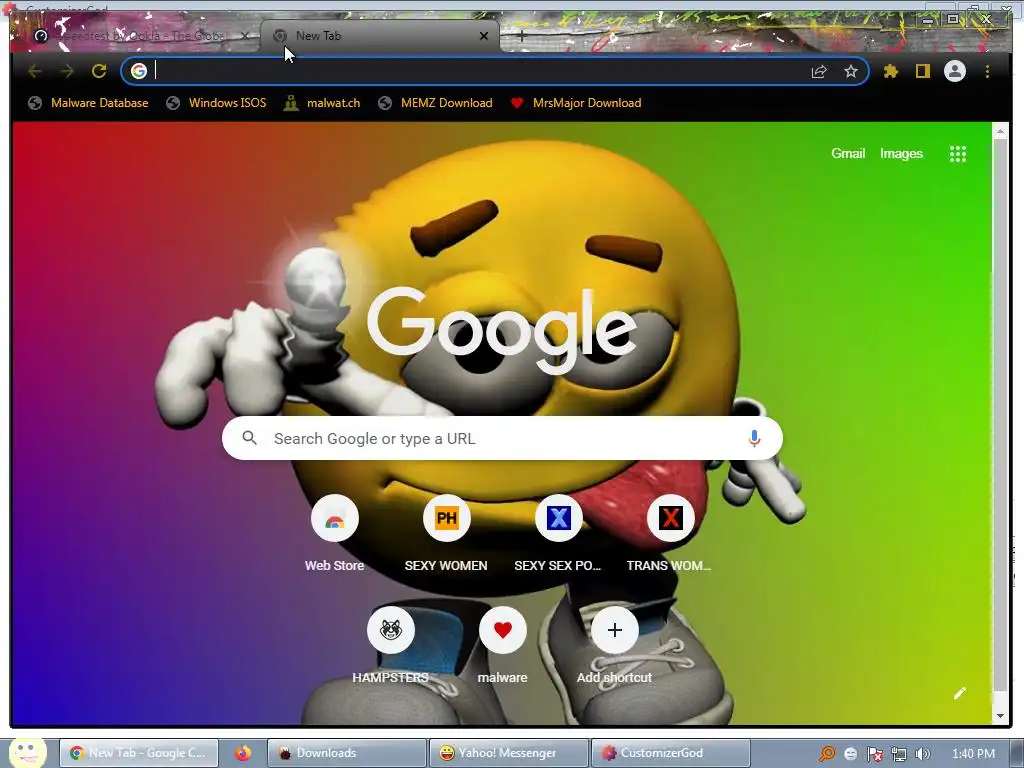Click the share icon in the address bar
The image size is (1024, 768).
(819, 71)
